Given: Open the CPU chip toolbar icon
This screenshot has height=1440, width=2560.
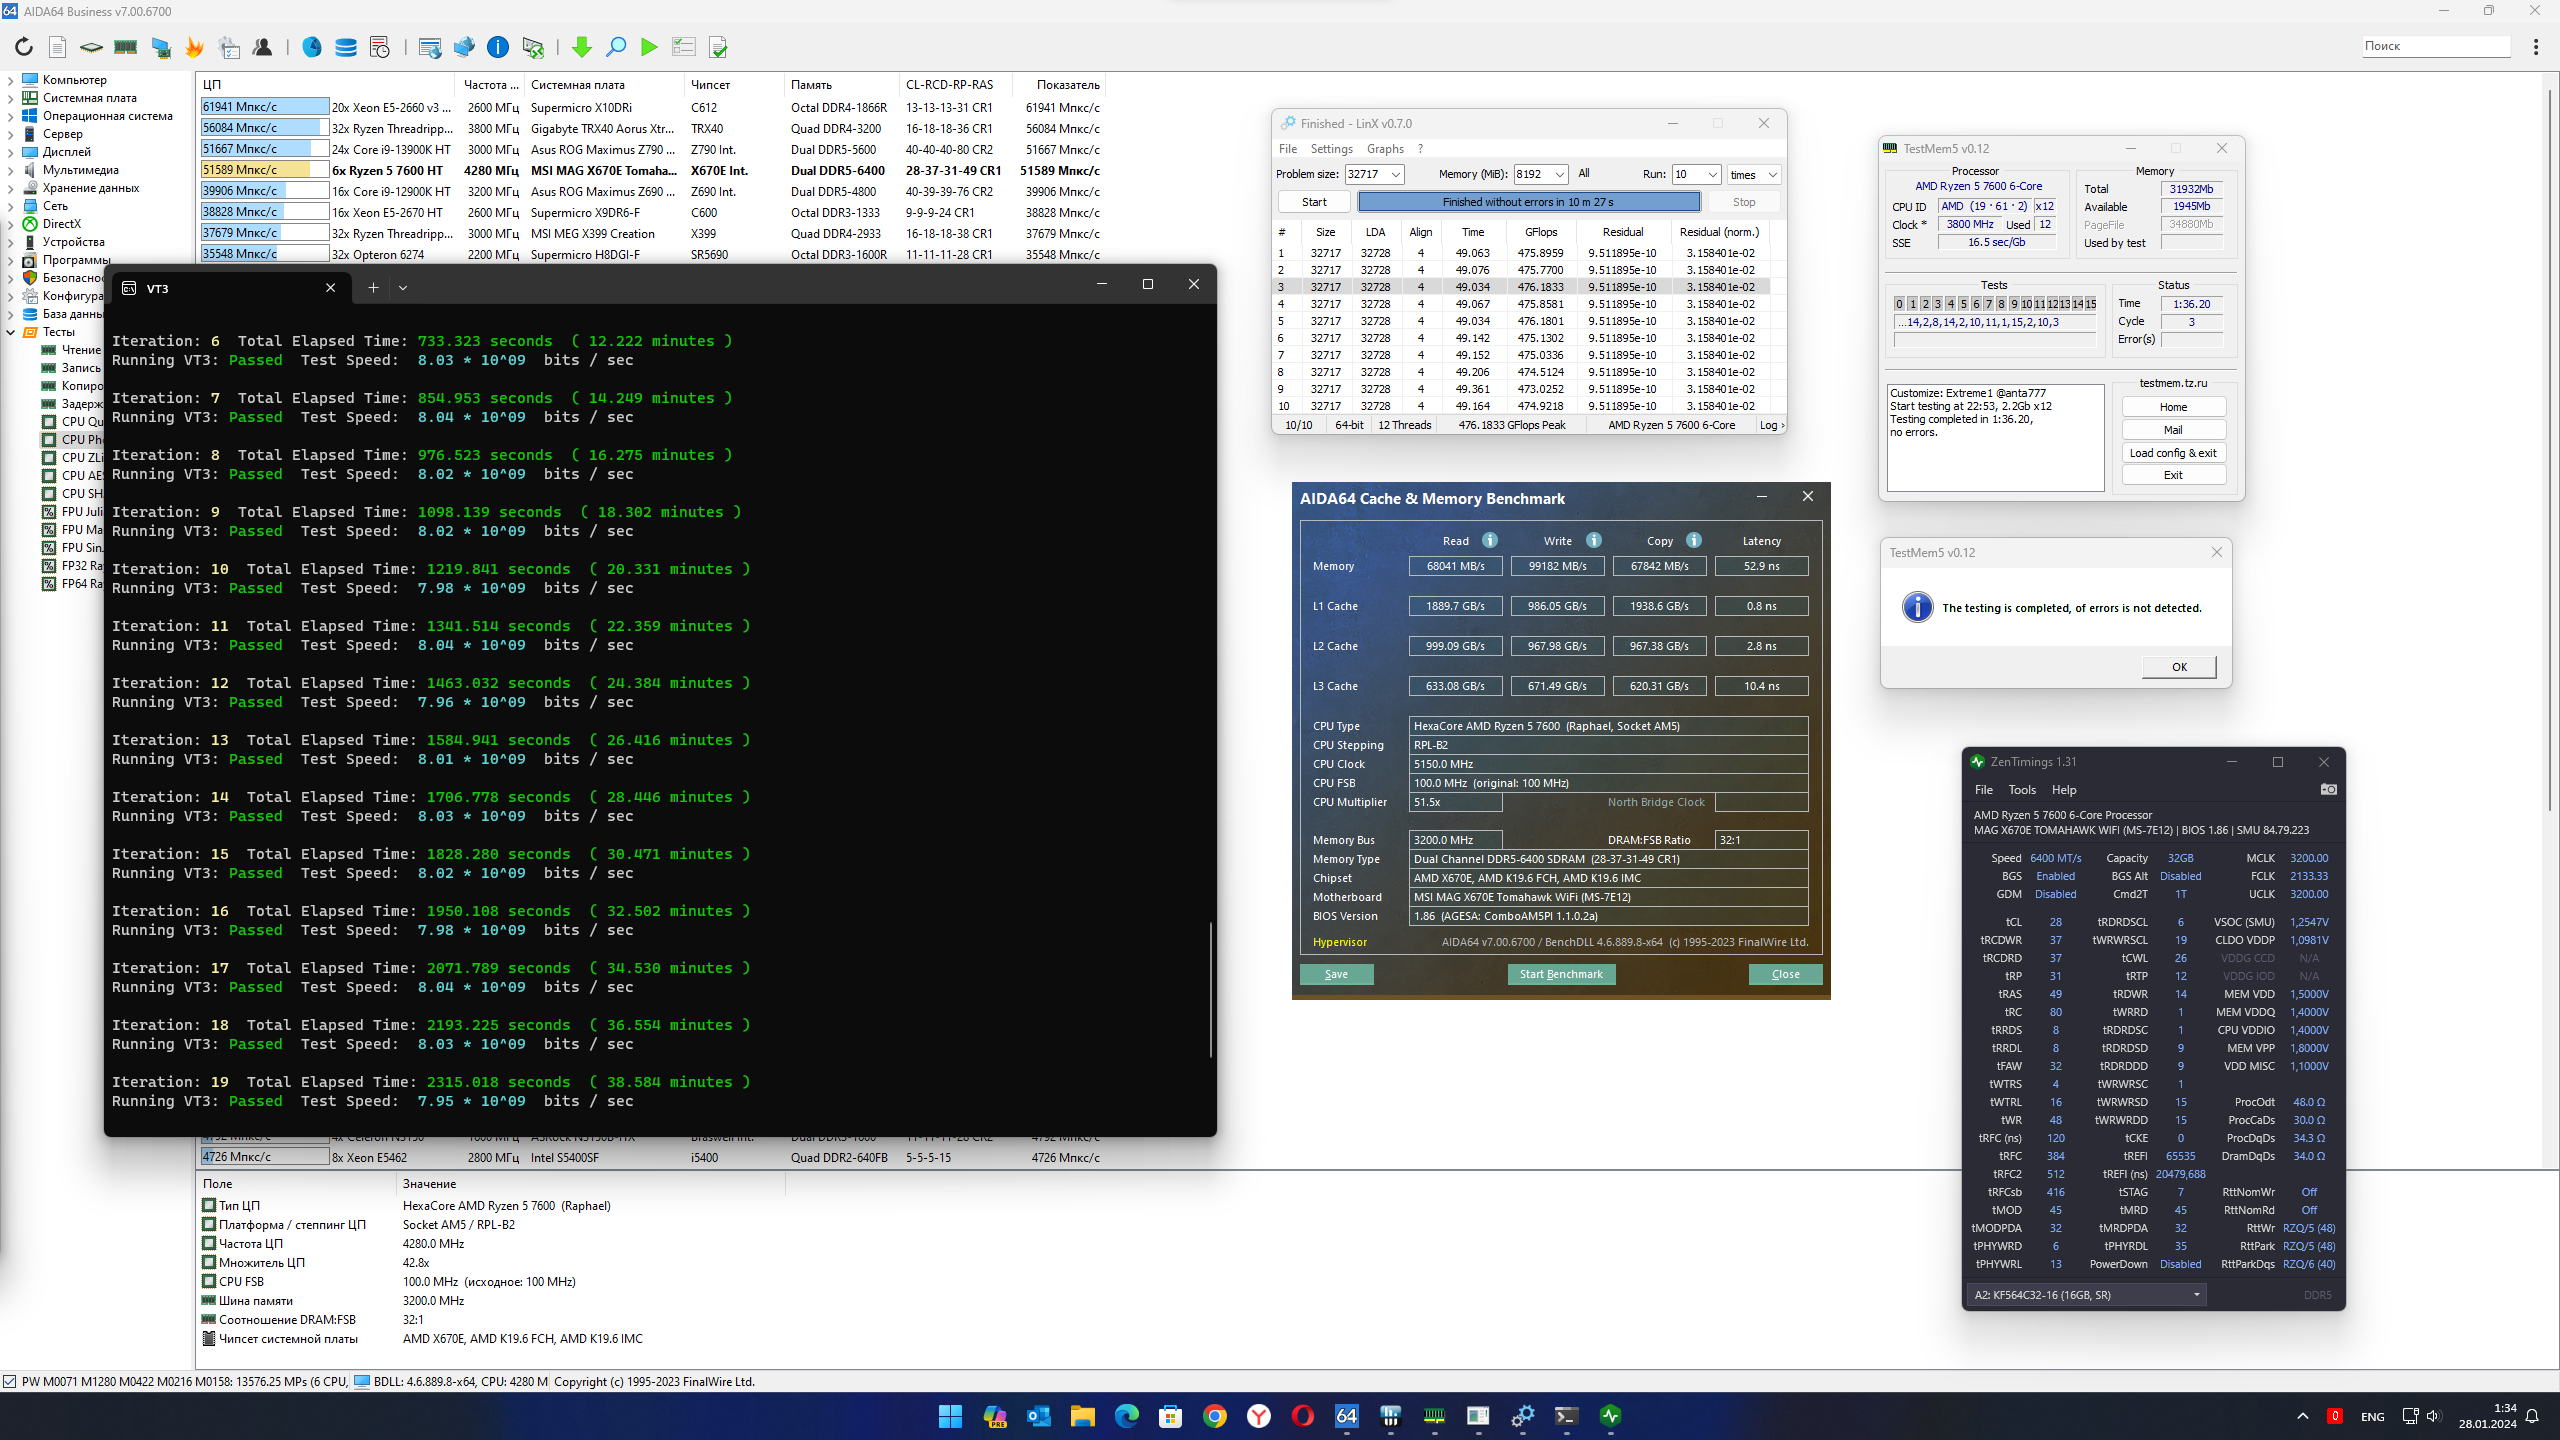Looking at the screenshot, I should [91, 47].
